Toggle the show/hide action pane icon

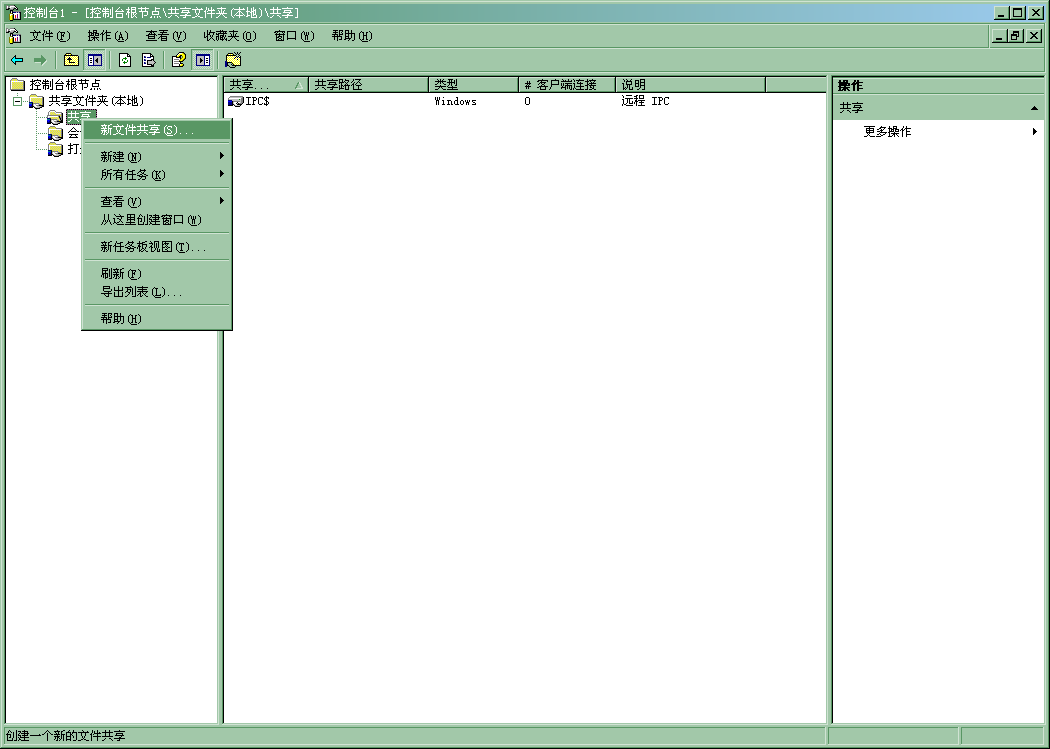(x=202, y=60)
